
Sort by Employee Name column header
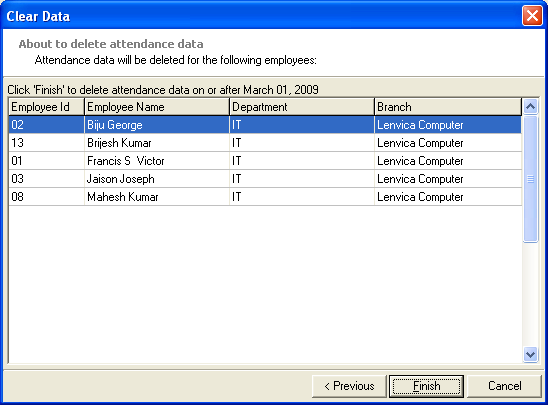pyautogui.click(x=157, y=107)
